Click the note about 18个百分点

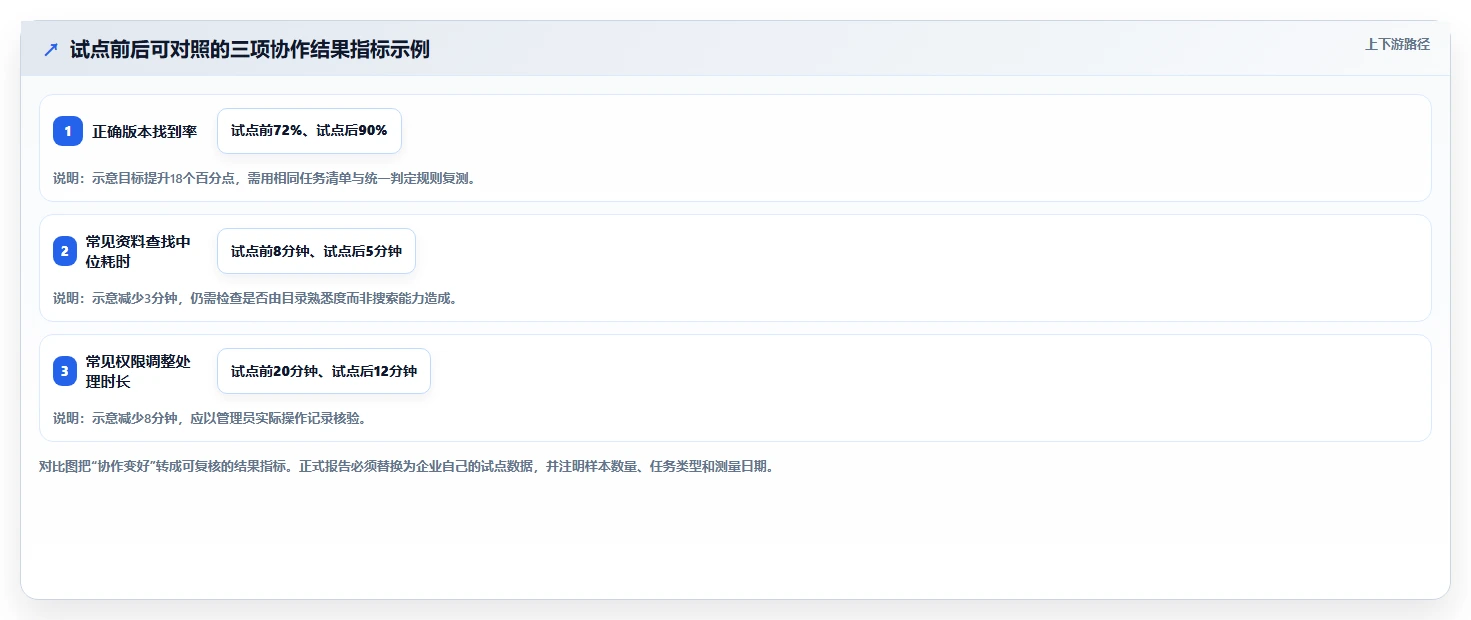[x=265, y=178]
